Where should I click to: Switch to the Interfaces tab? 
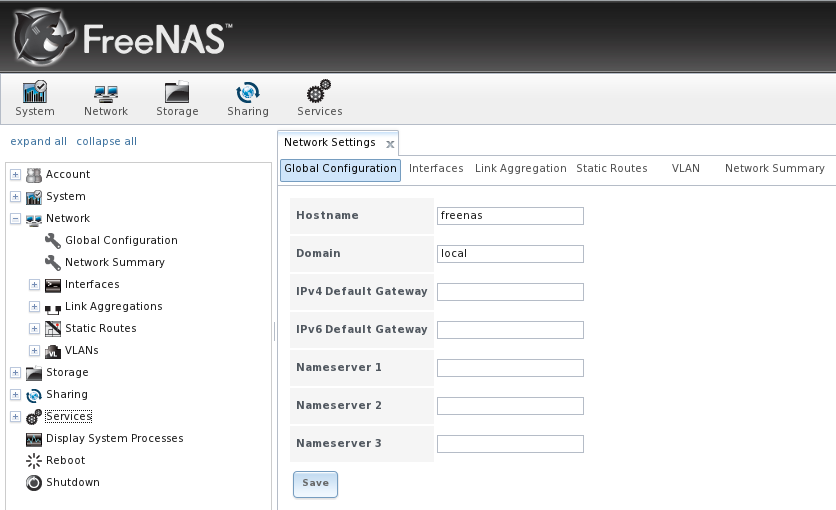click(436, 168)
